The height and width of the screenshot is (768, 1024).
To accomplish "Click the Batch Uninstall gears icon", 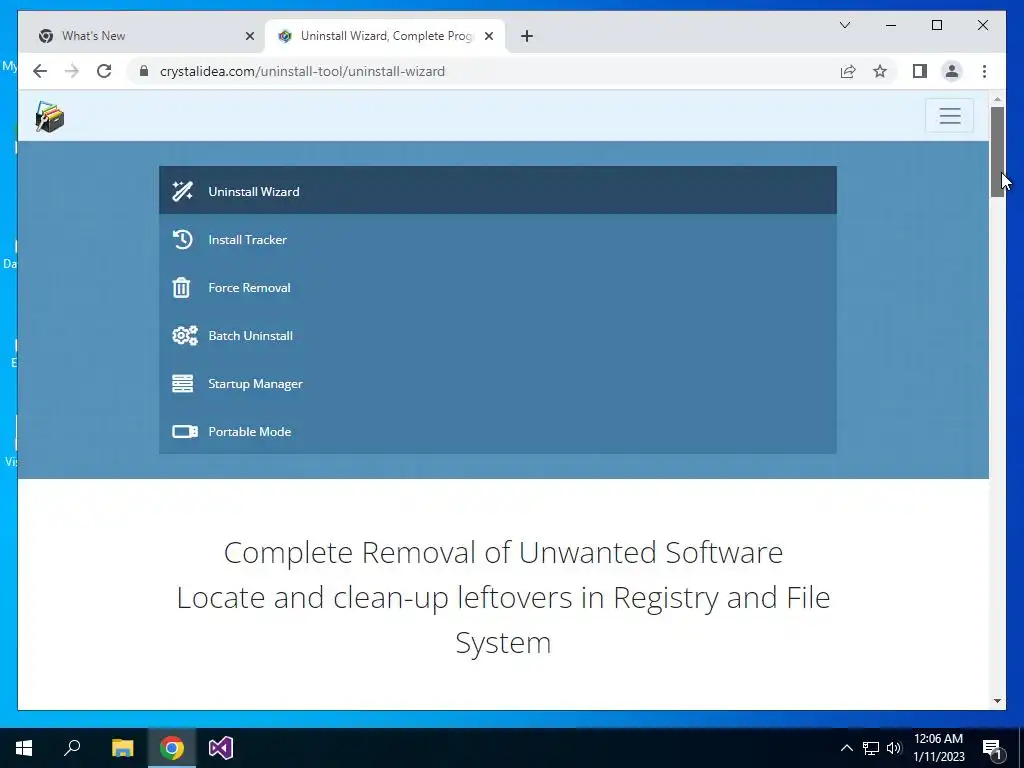I will pyautogui.click(x=185, y=336).
